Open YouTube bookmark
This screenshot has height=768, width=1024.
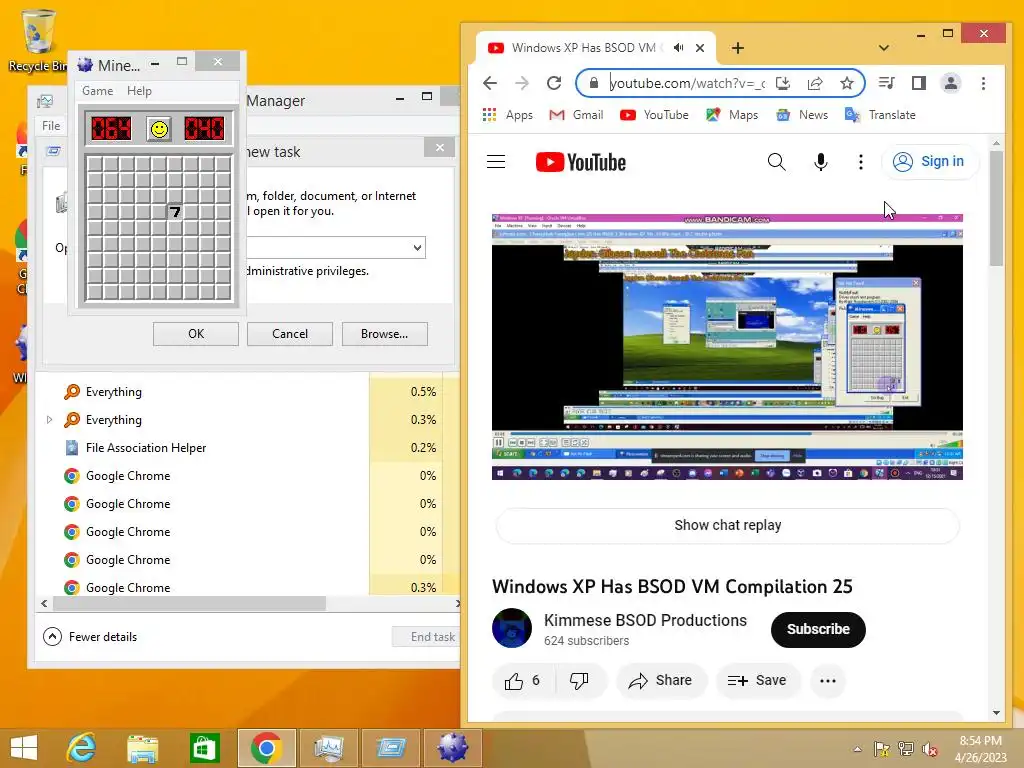point(654,115)
